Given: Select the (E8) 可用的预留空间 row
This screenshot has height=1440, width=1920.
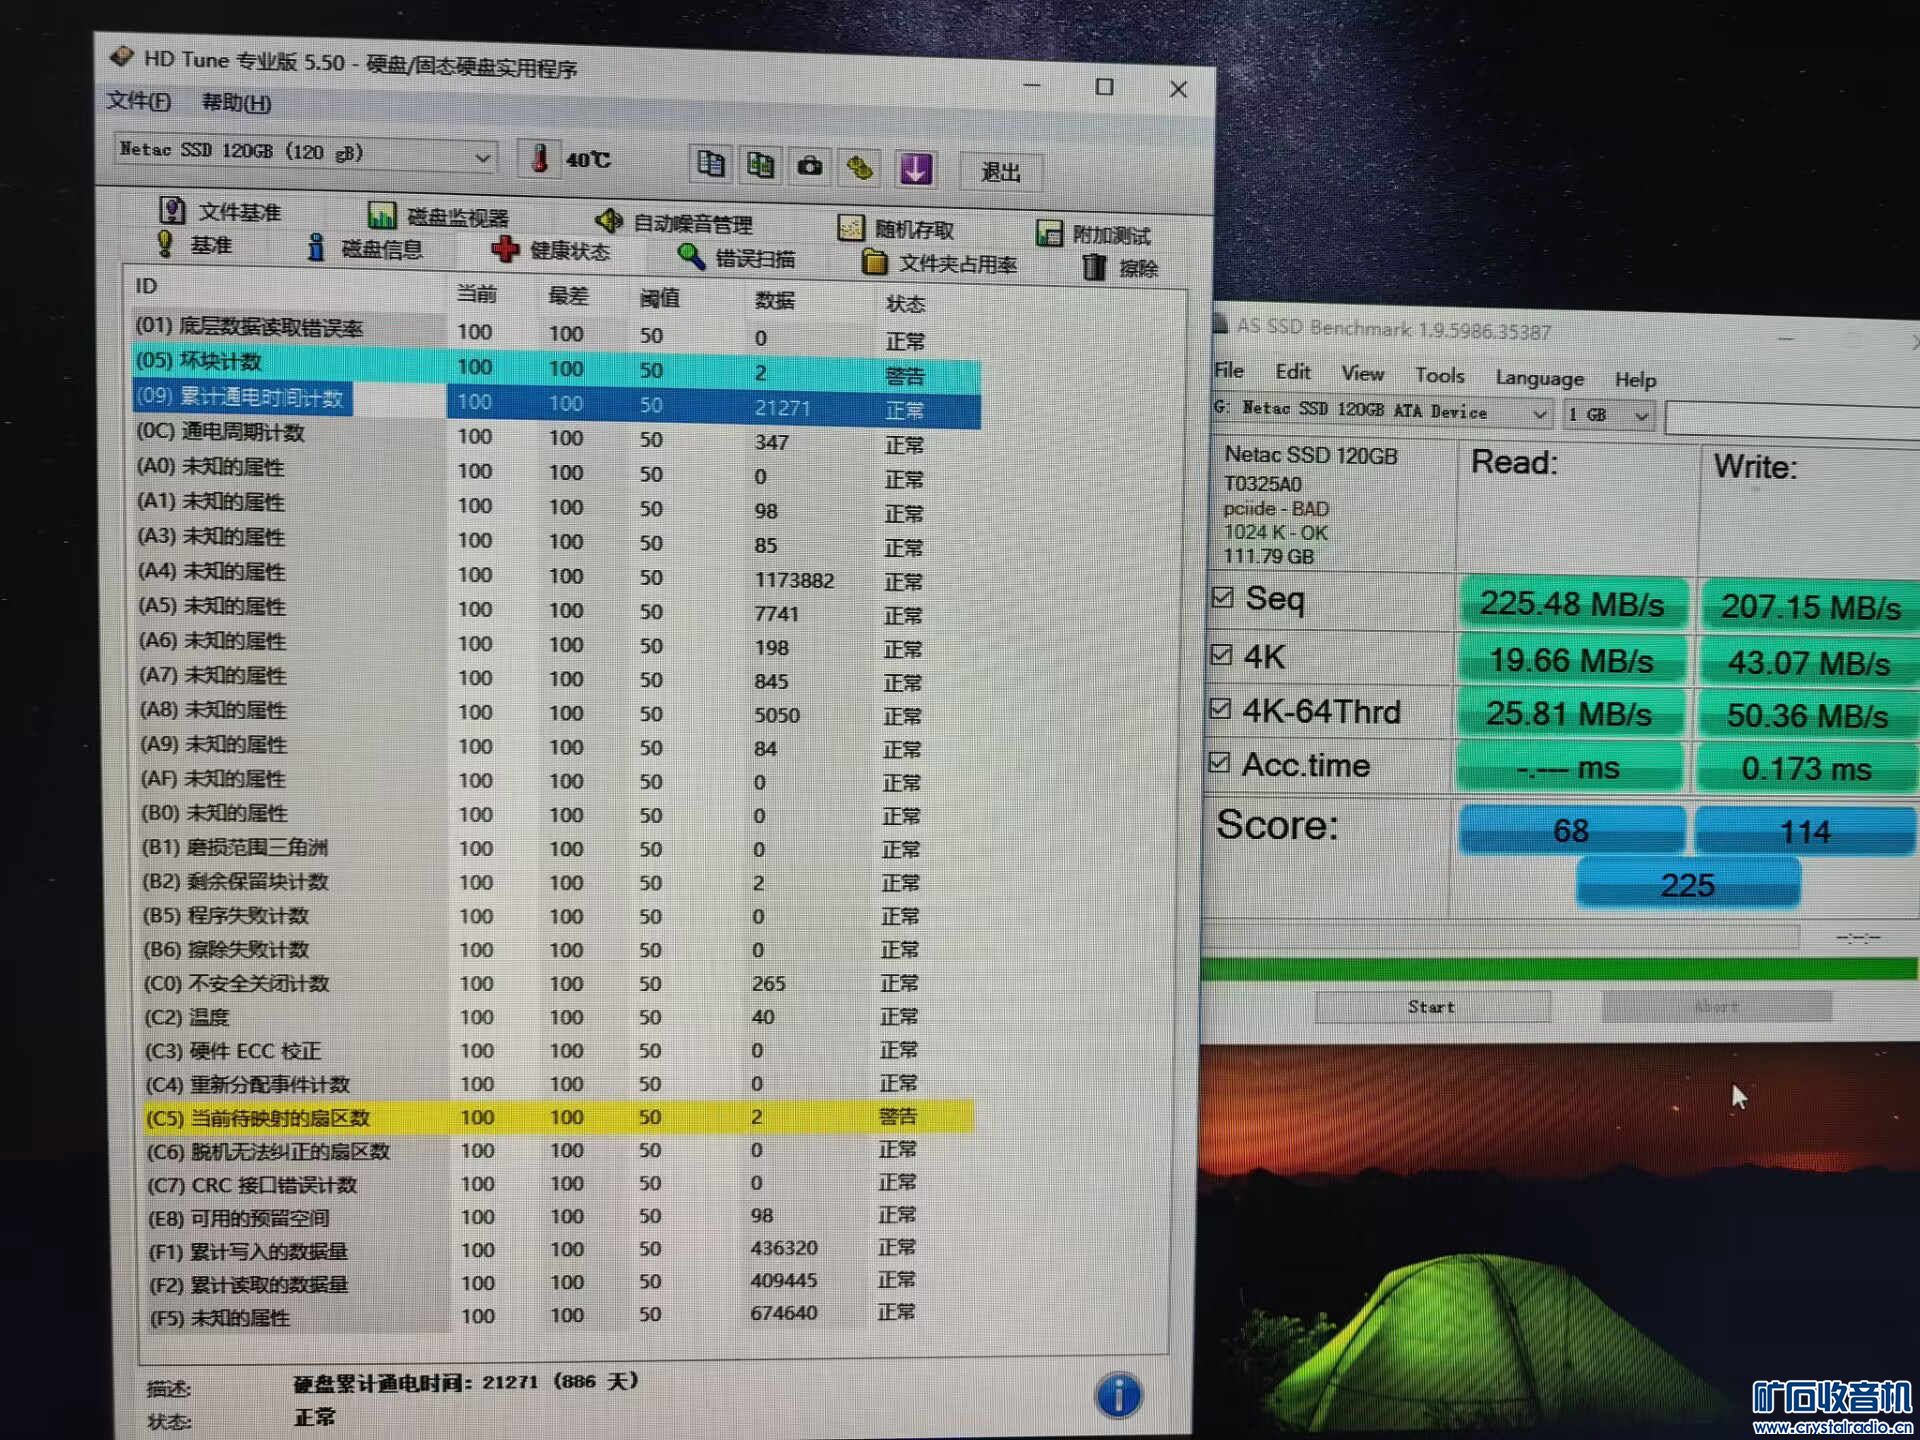Looking at the screenshot, I should 560,1216.
